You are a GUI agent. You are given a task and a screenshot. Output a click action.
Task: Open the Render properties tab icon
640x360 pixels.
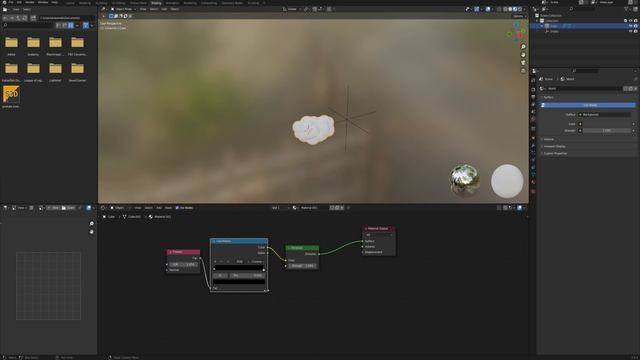coord(533,89)
